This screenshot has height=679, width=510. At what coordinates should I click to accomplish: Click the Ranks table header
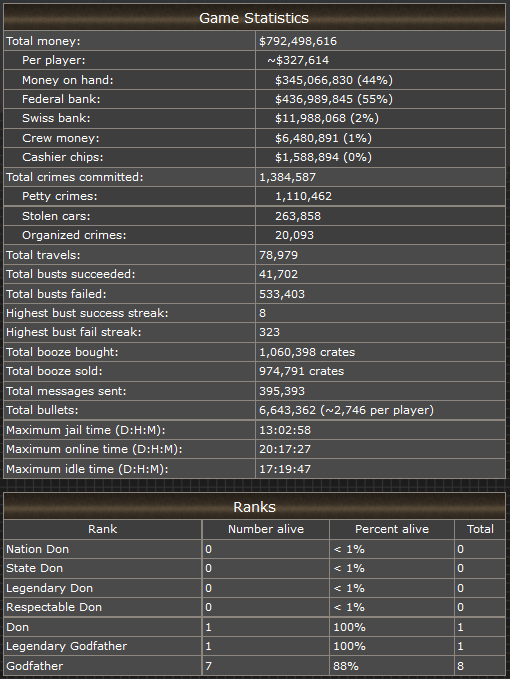[x=254, y=507]
